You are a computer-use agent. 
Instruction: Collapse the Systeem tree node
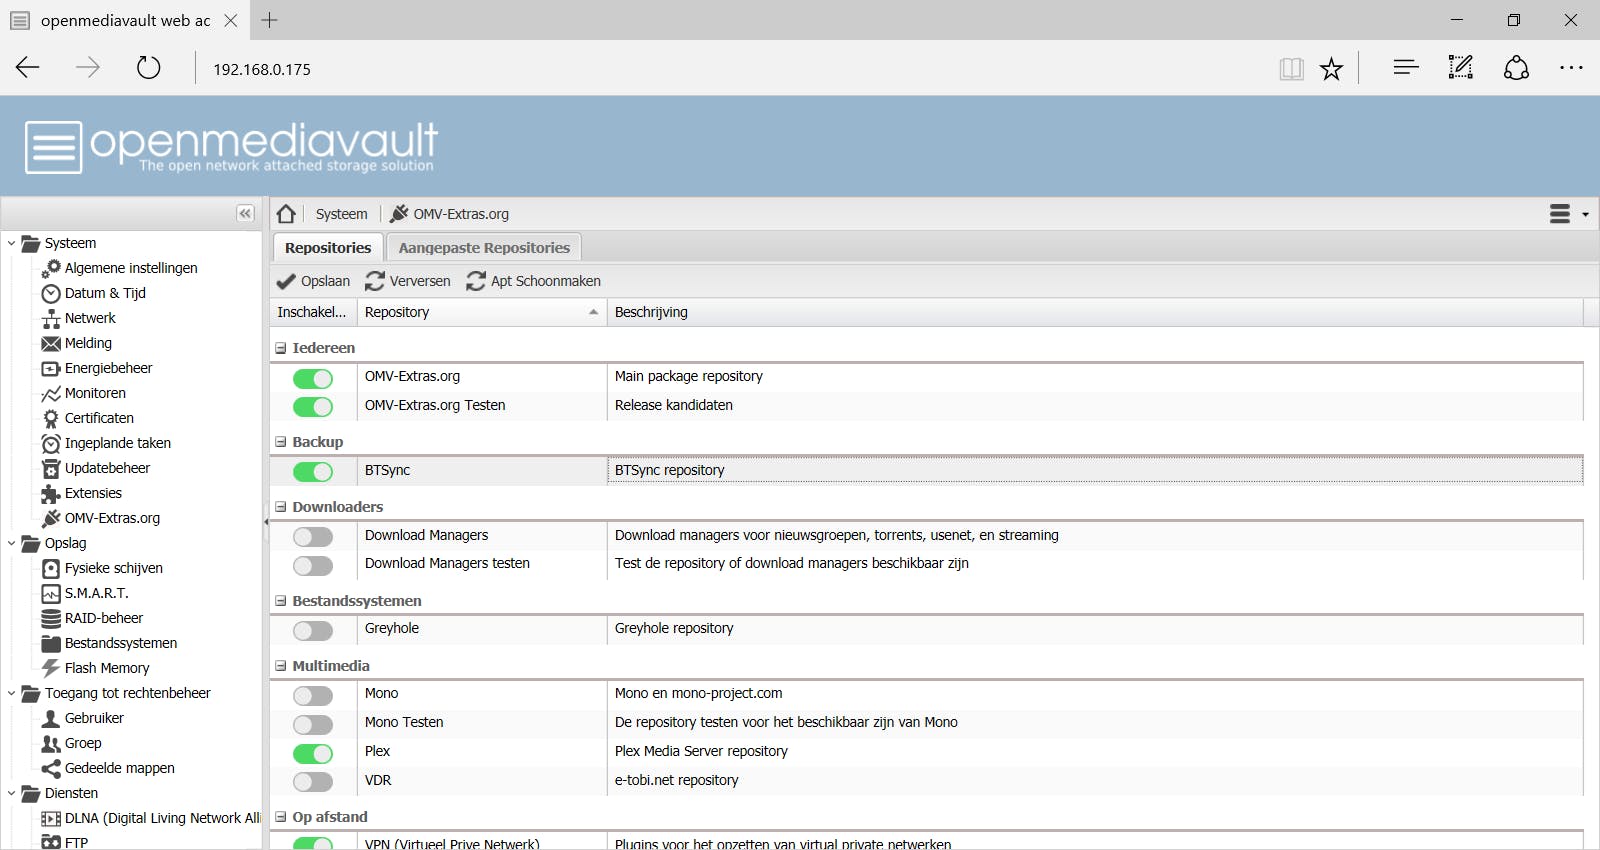[x=11, y=243]
